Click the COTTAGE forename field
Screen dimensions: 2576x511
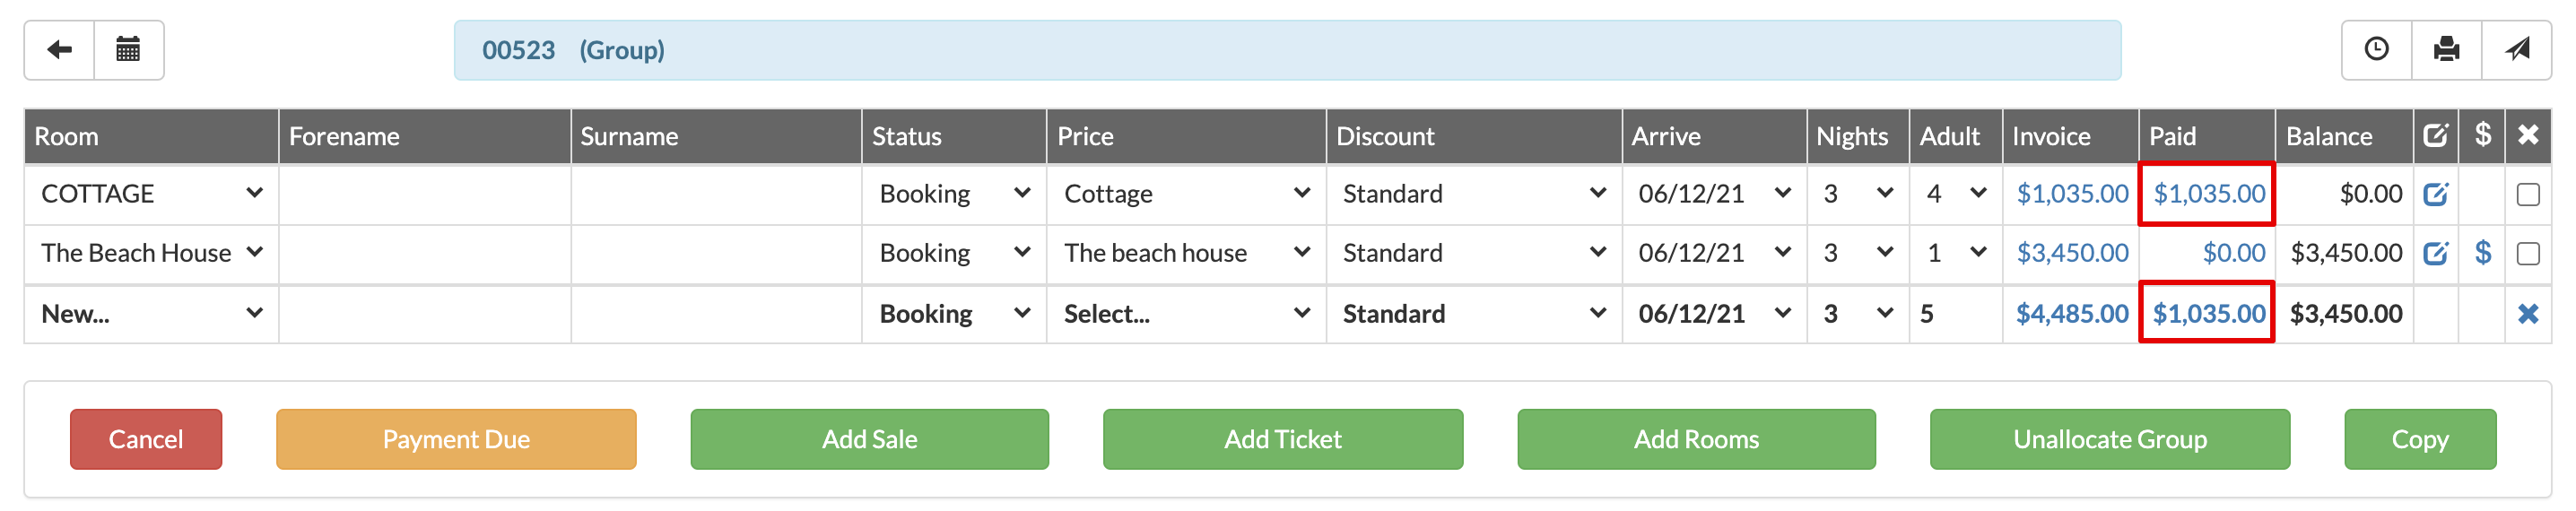424,194
